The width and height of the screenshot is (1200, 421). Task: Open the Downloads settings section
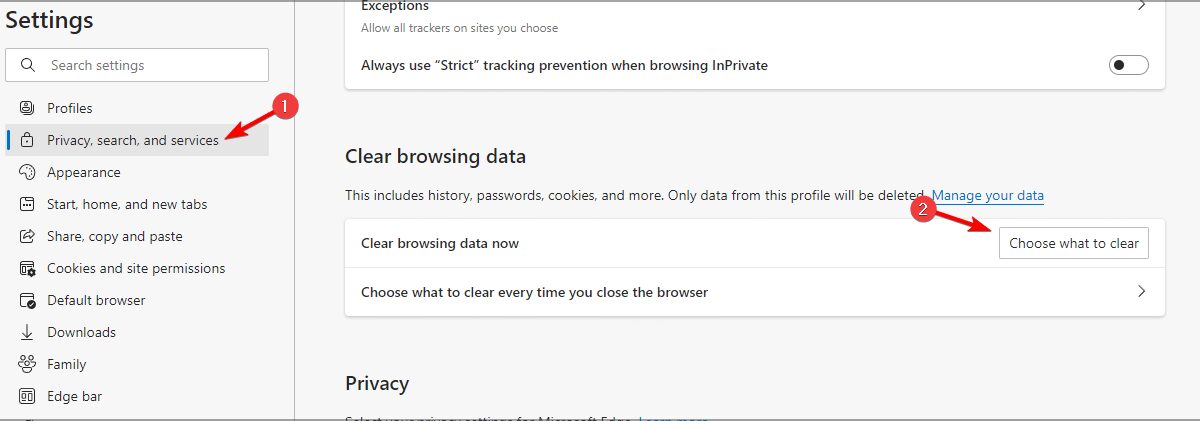coord(81,332)
